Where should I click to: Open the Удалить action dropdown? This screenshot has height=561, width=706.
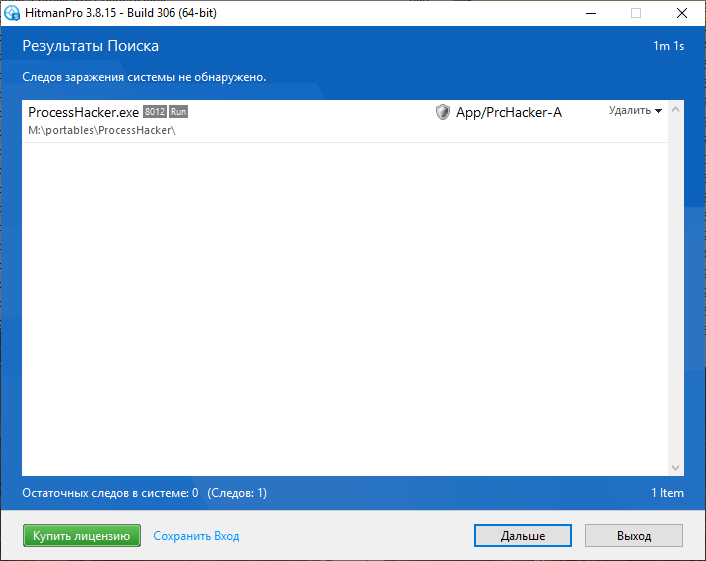[x=635, y=111]
